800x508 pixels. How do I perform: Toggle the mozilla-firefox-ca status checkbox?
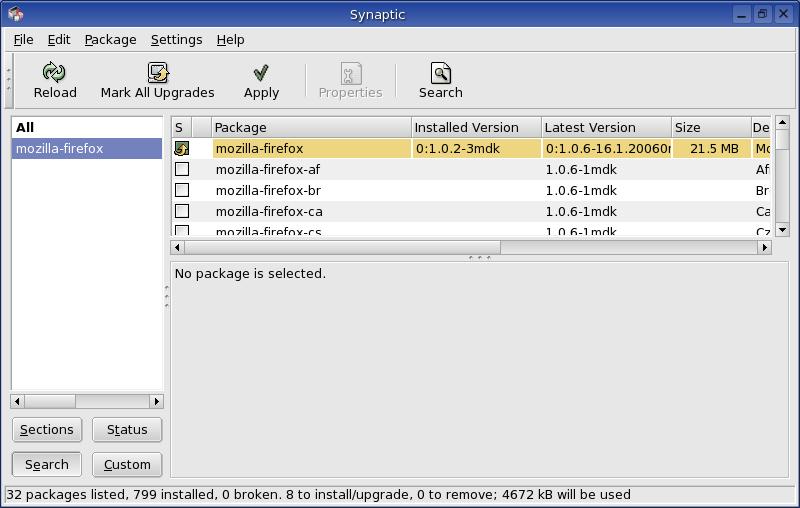point(182,211)
